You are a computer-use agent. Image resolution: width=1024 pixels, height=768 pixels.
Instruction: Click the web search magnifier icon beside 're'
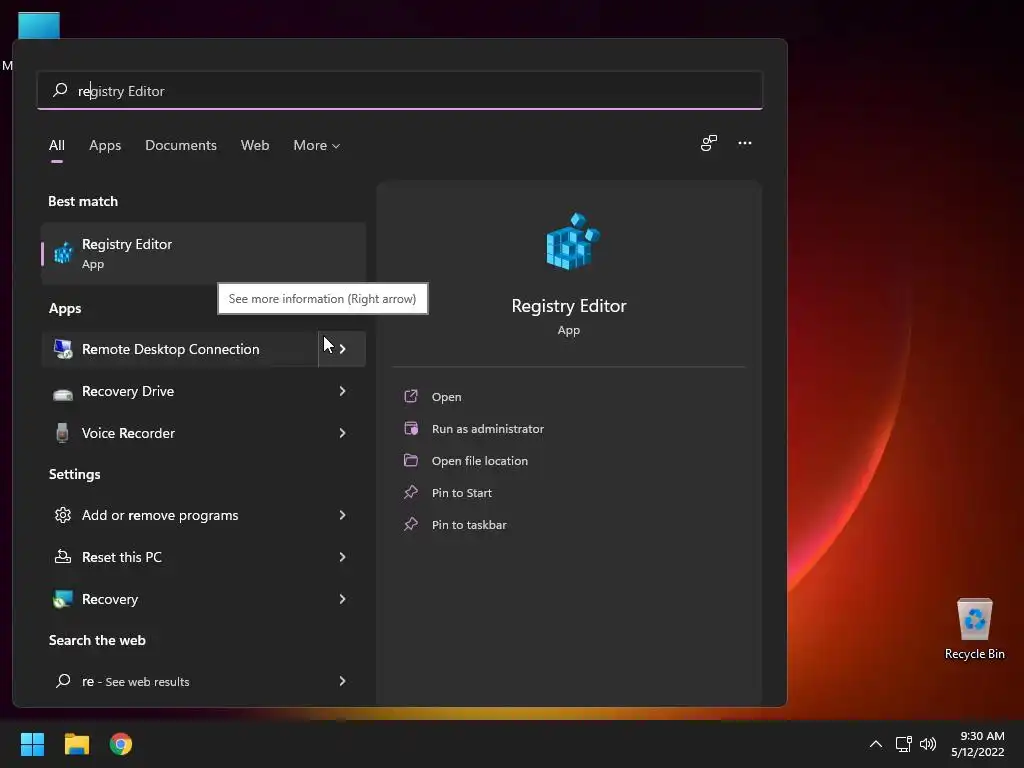pos(63,681)
